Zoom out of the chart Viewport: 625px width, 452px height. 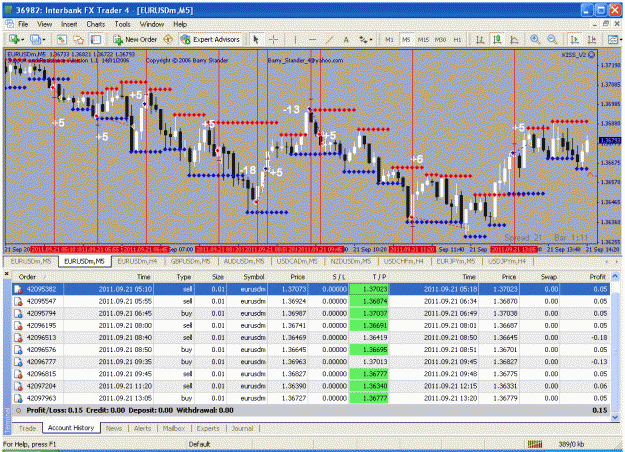(552, 39)
